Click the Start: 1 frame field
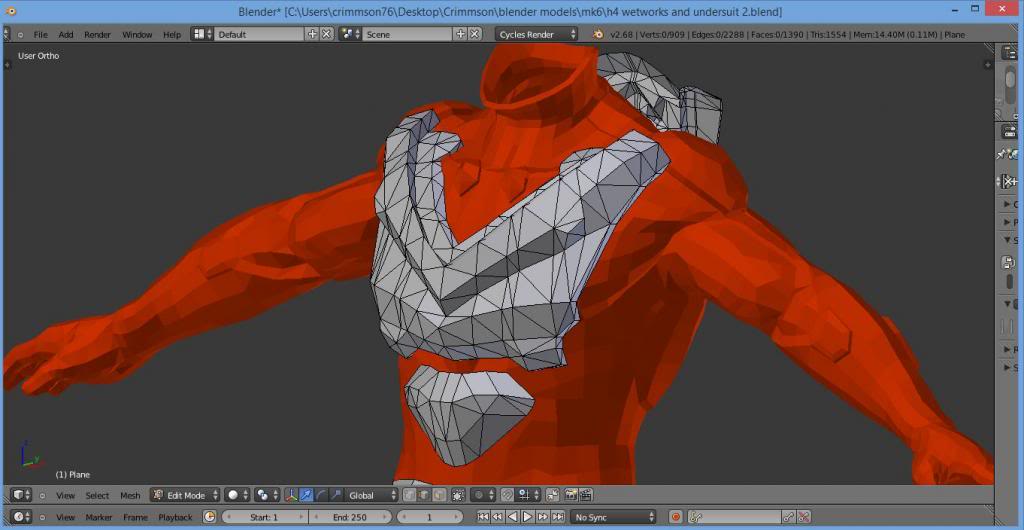Image resolution: width=1024 pixels, height=530 pixels. 264,517
